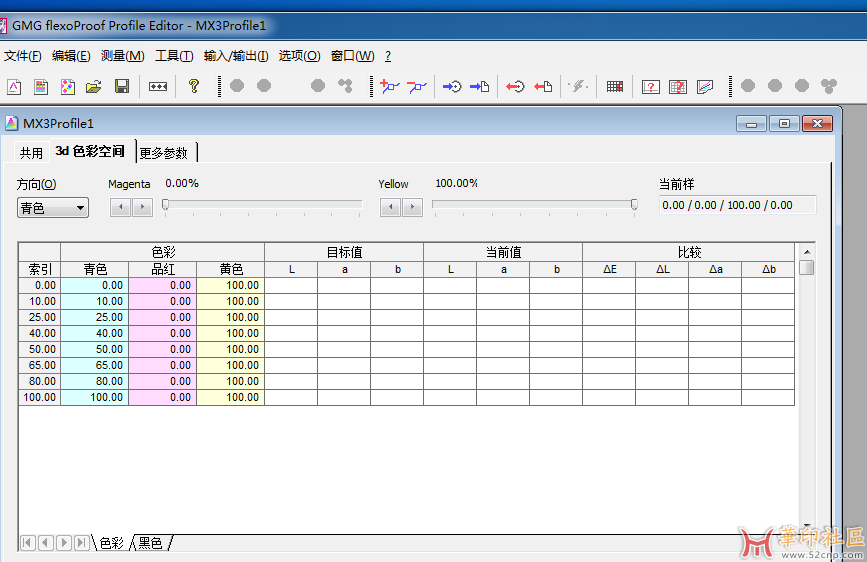Select index row cell 25.00
The width and height of the screenshot is (867, 562).
(x=40, y=317)
